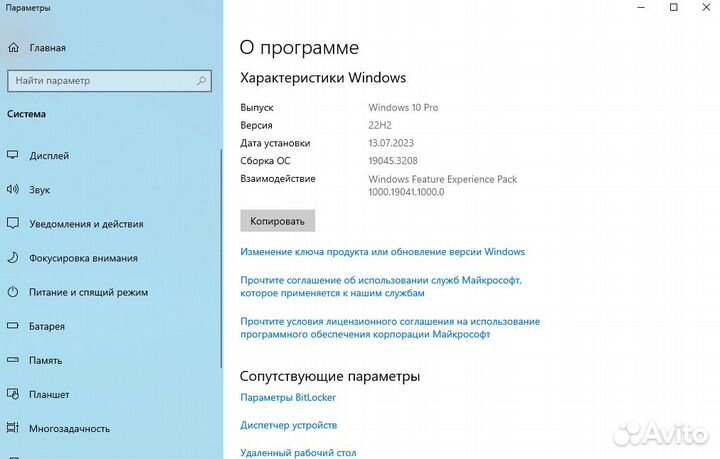Click the Версия label
720x459 pixels.
click(256, 125)
